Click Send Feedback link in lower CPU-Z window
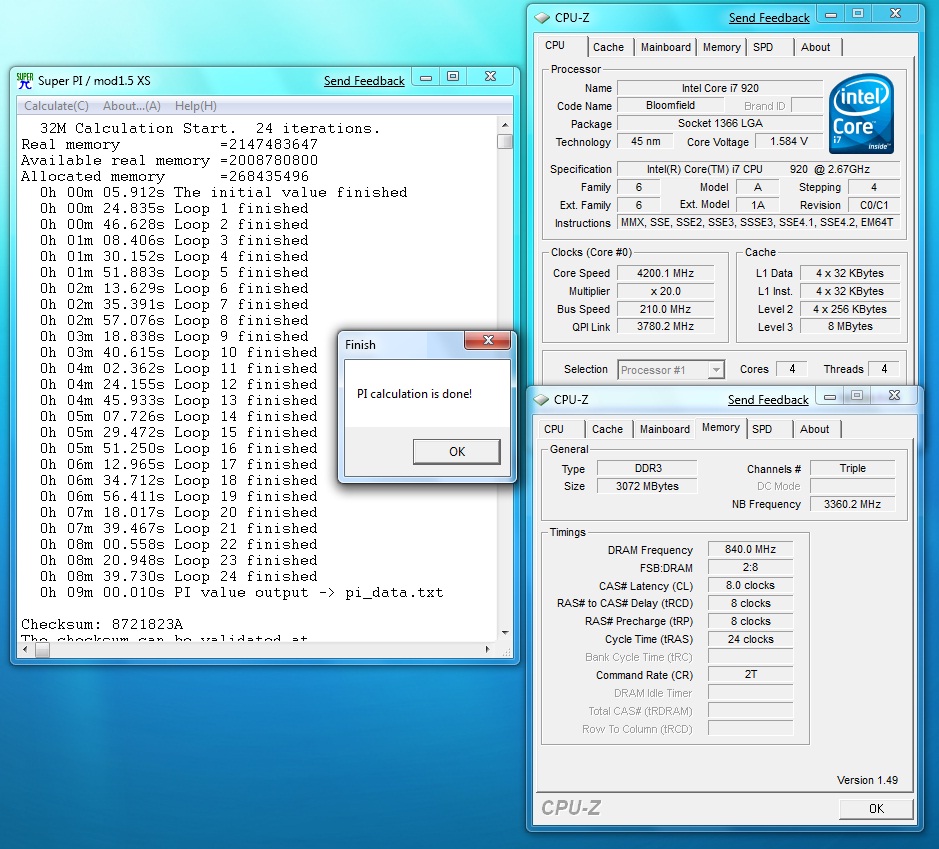 (x=768, y=400)
